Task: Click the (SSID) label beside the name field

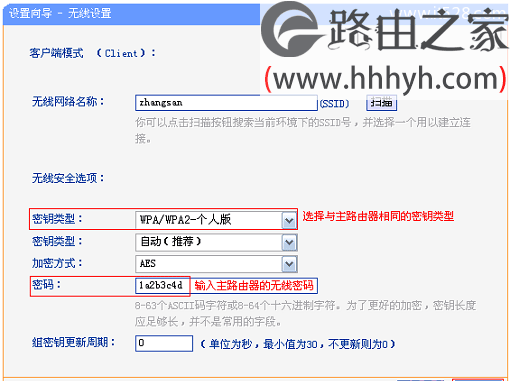Action: point(334,104)
